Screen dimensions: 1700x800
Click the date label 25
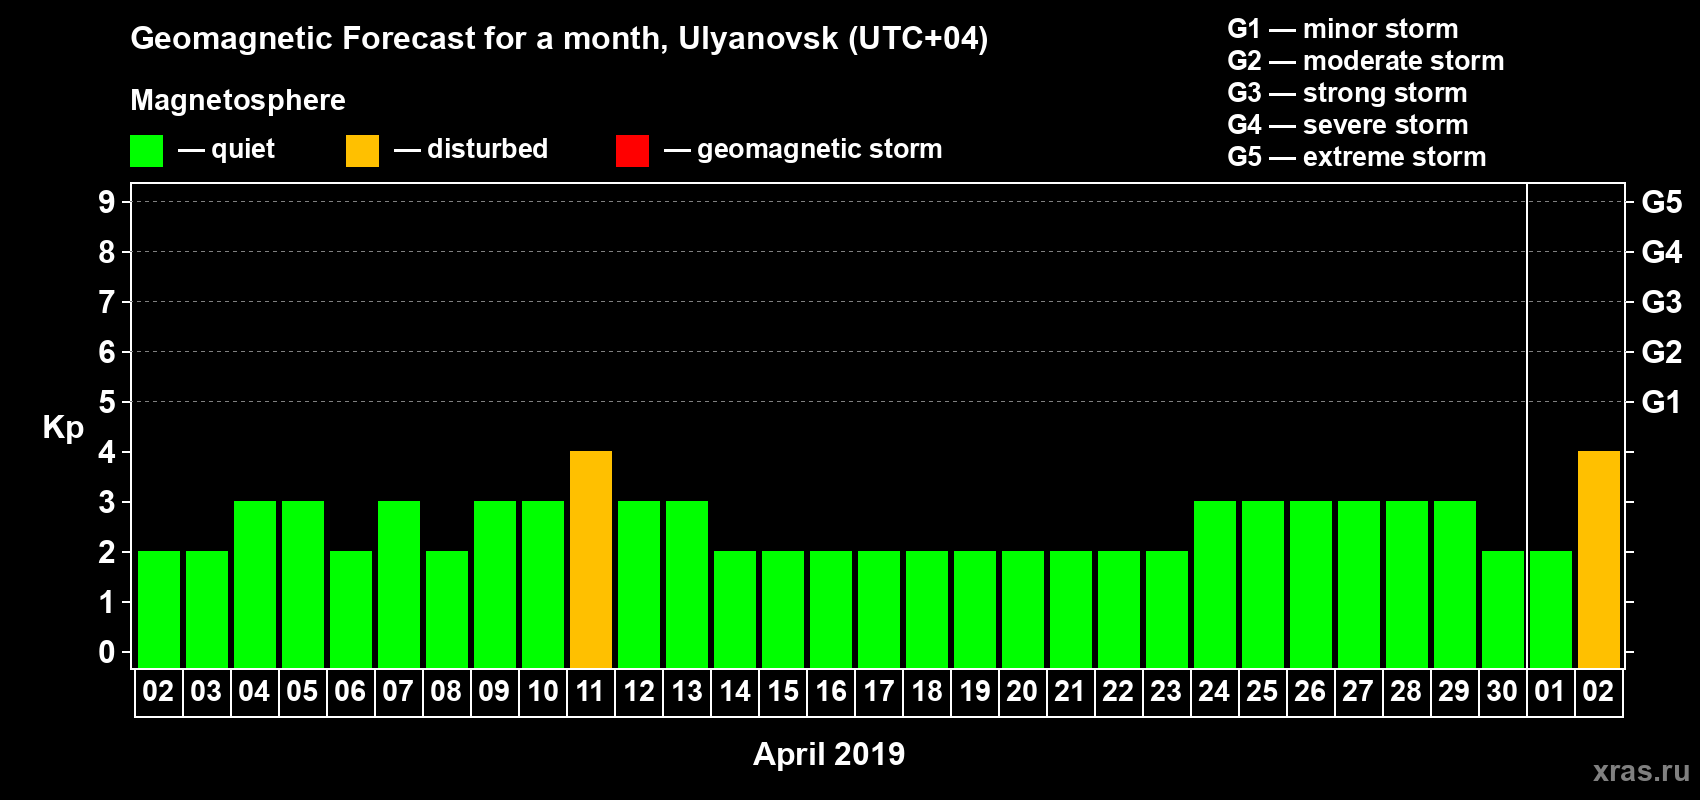pyautogui.click(x=1262, y=692)
